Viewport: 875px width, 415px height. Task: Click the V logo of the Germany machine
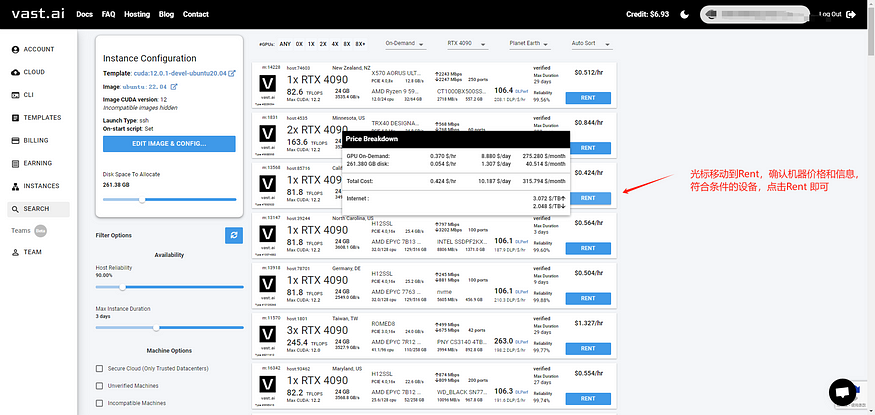268,286
